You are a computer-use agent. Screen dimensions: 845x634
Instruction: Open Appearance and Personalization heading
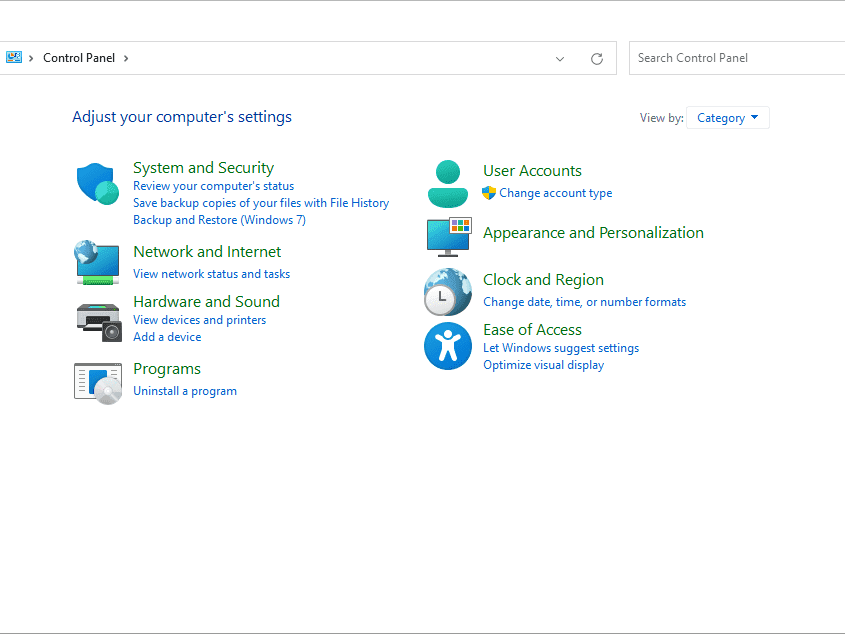pos(593,233)
